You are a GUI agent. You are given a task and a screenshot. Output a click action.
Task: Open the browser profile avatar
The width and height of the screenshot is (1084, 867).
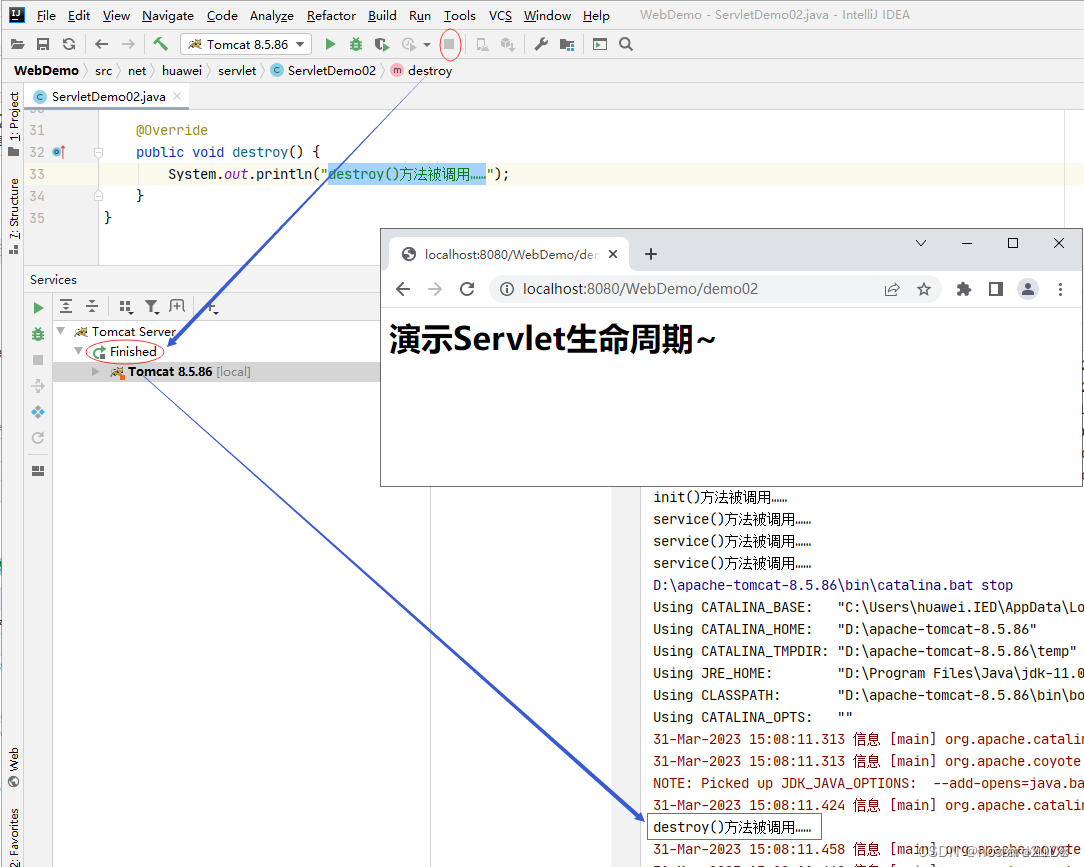click(1028, 289)
